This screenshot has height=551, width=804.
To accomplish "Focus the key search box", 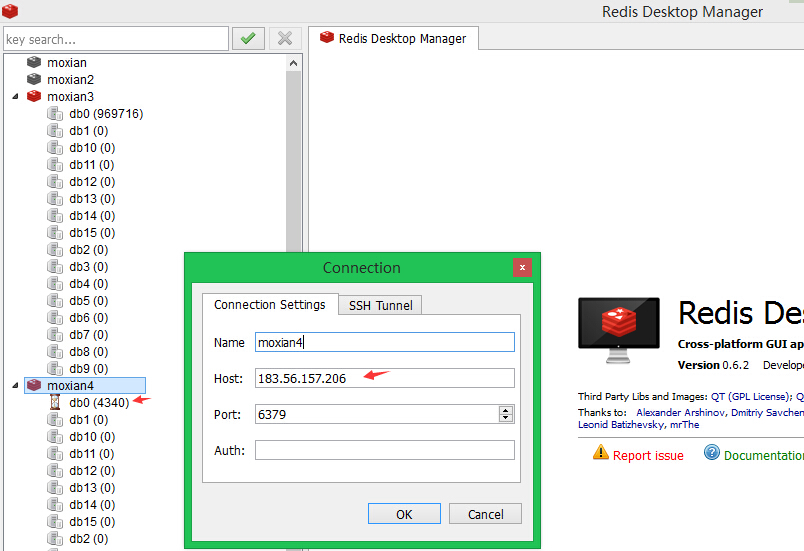I will (116, 39).
